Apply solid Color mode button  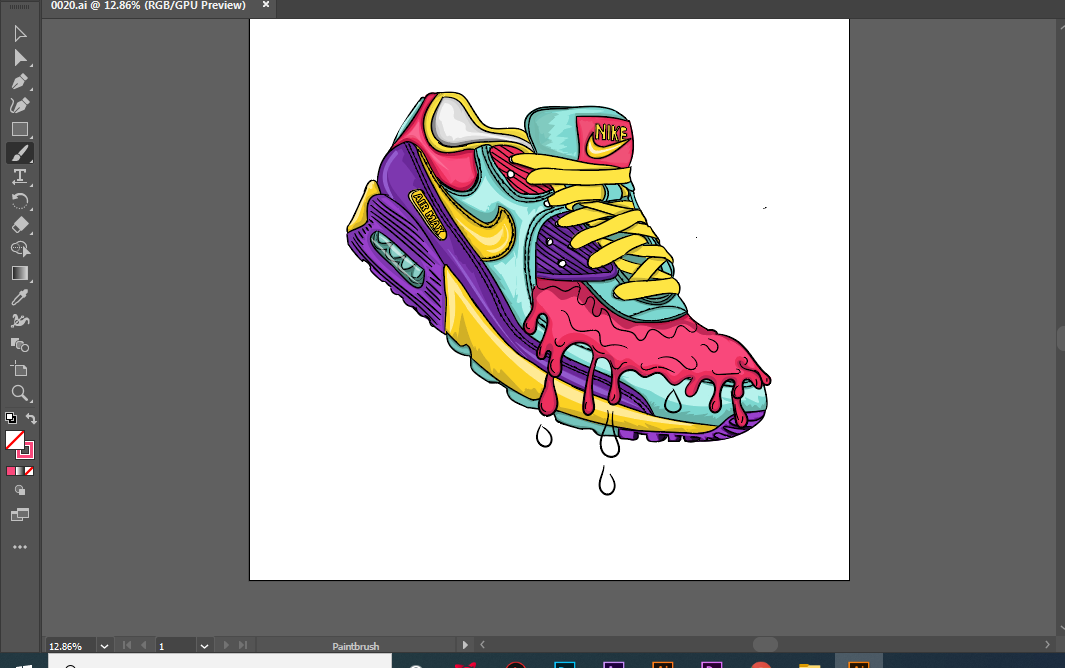(11, 471)
